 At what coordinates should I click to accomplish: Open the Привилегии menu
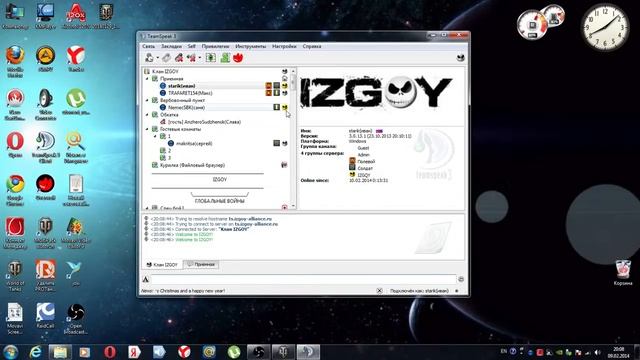pos(215,47)
